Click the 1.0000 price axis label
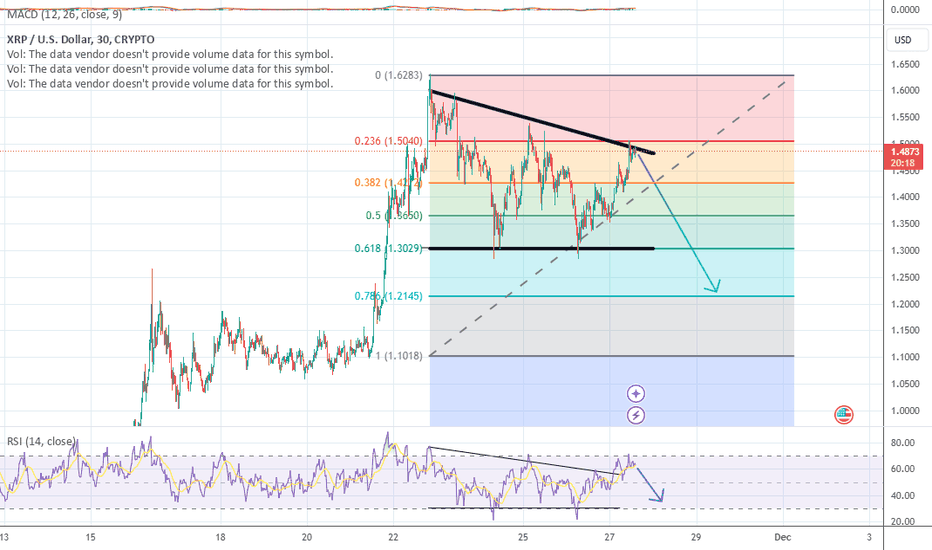 905,411
